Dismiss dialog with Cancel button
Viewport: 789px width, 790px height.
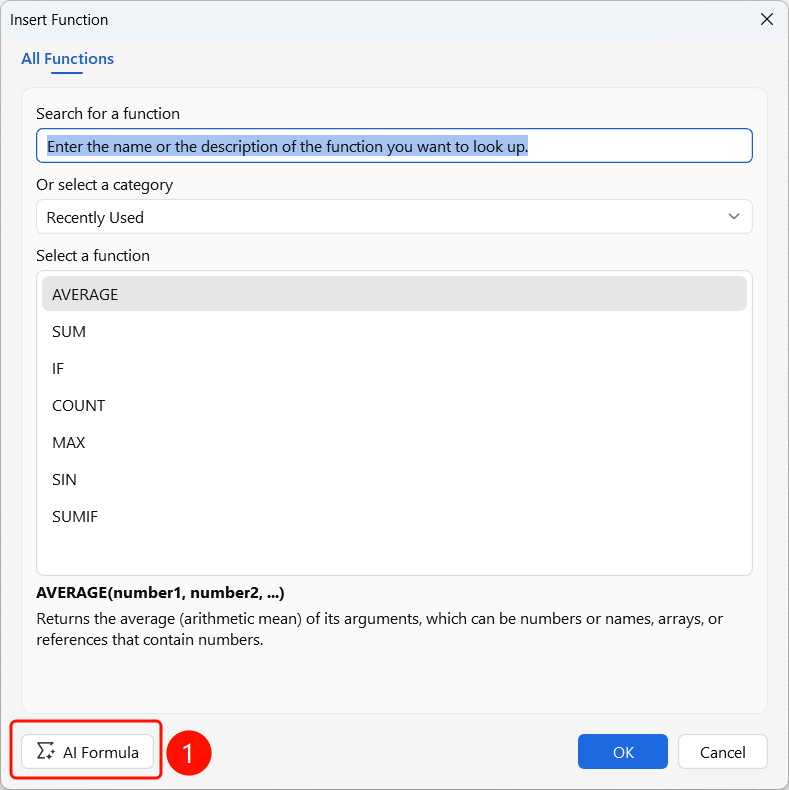722,752
